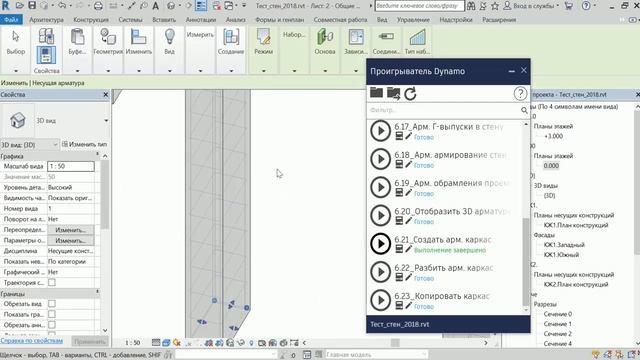640x360 pixels.
Task: Toggle the Свойства properties button
Action: [46, 55]
